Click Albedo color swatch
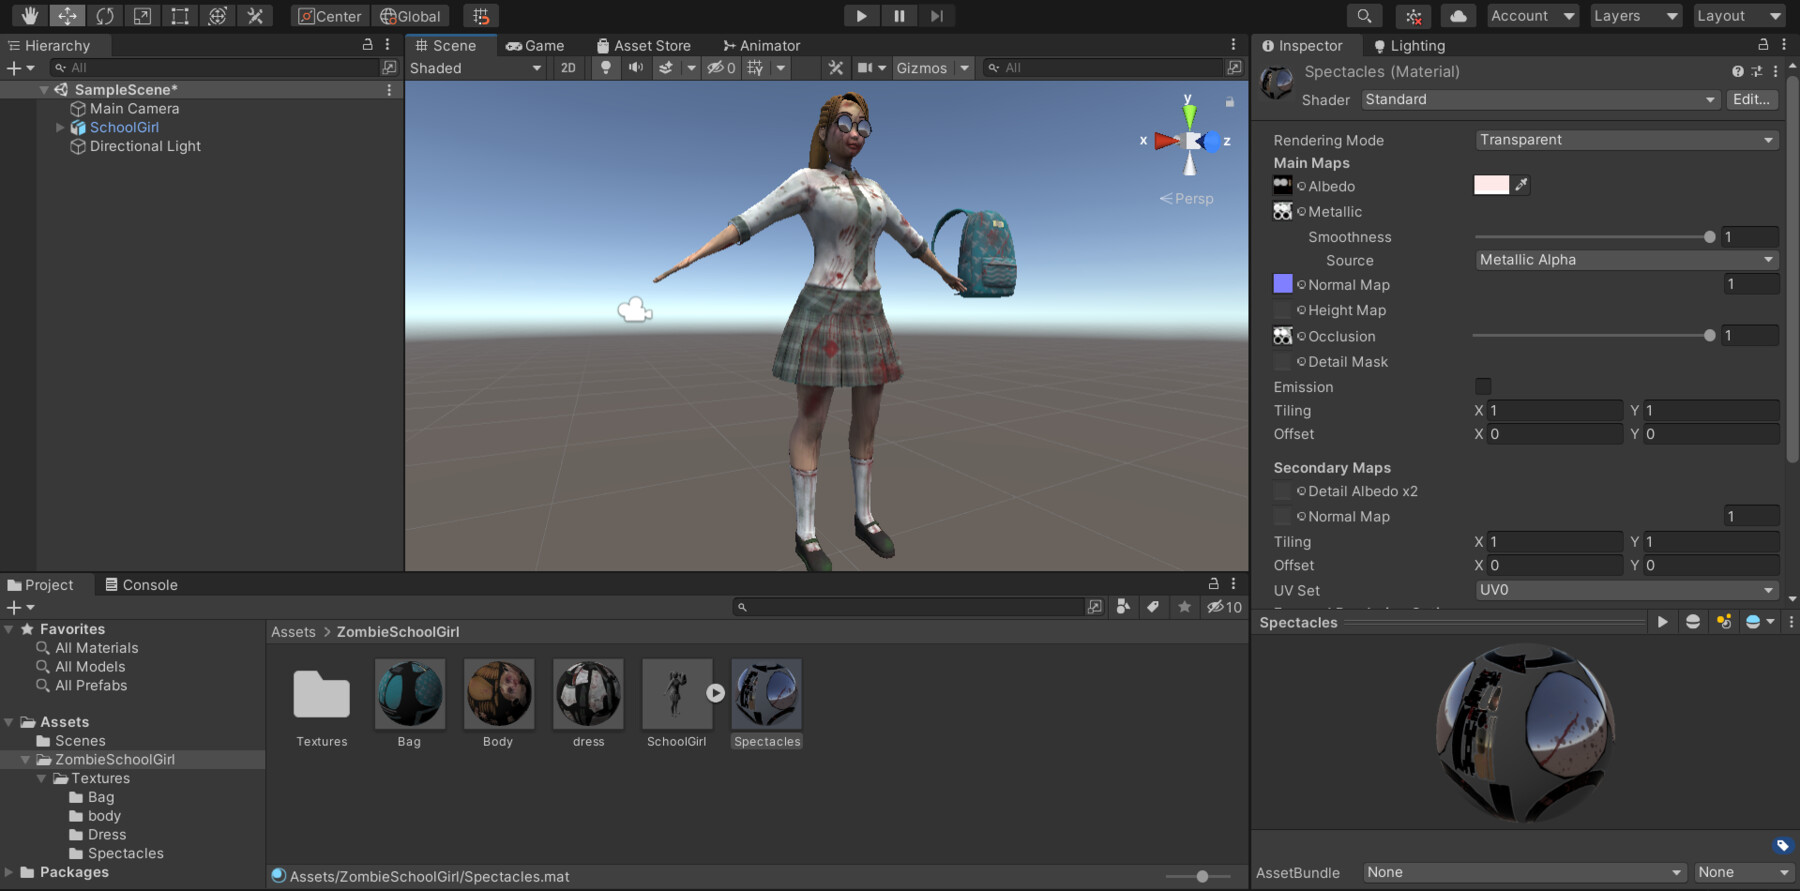Screen dimensions: 1800x891 [1491, 185]
